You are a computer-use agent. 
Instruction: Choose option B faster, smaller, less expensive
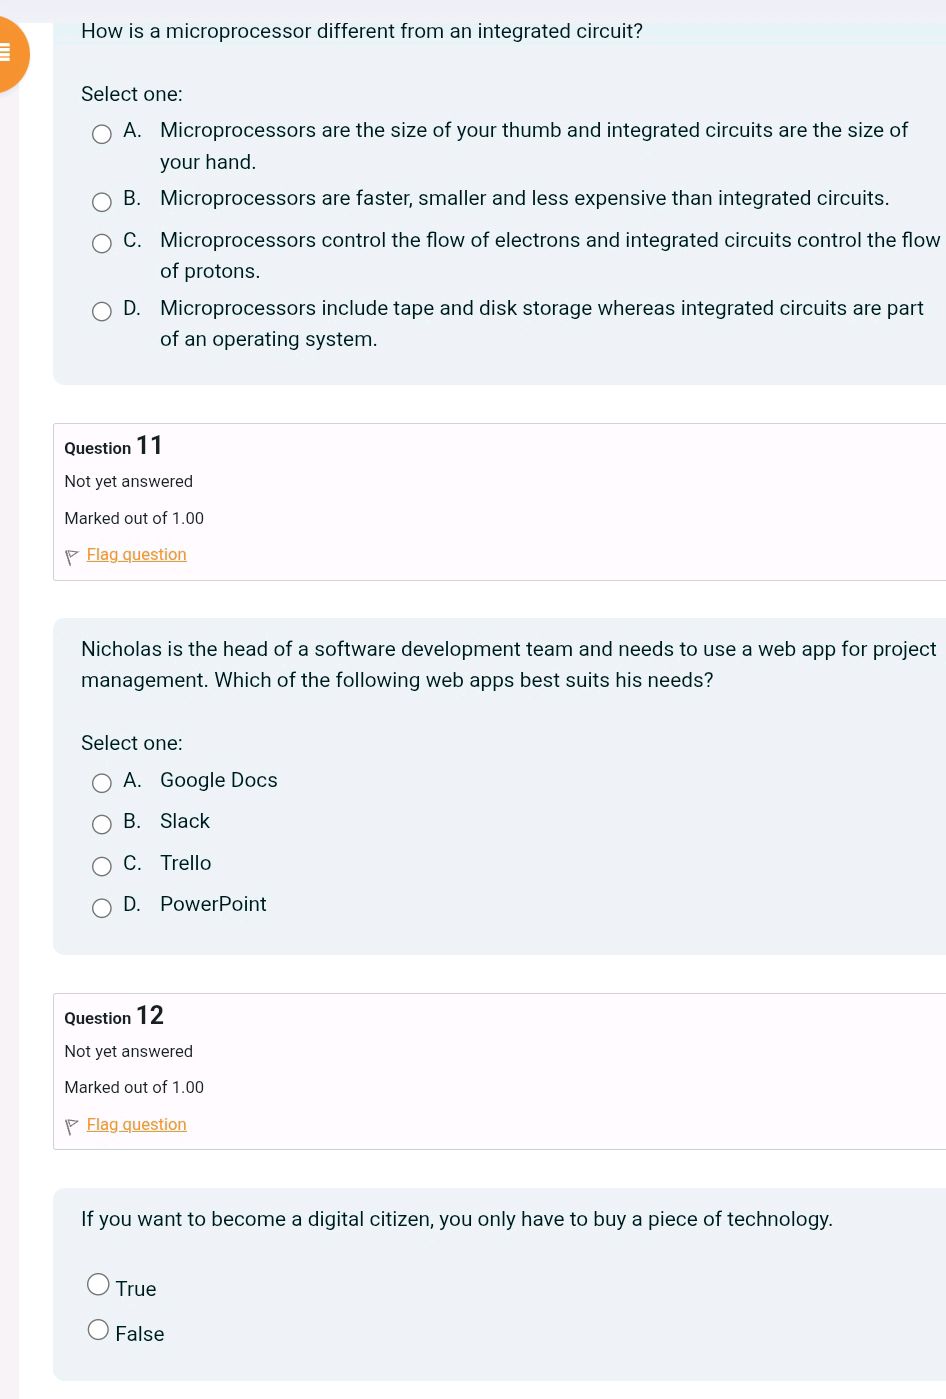[102, 203]
